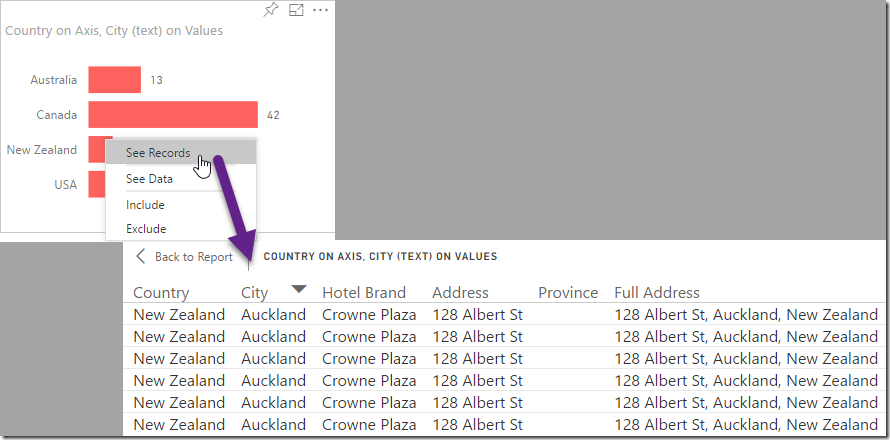Click the chart title text

(x=114, y=31)
